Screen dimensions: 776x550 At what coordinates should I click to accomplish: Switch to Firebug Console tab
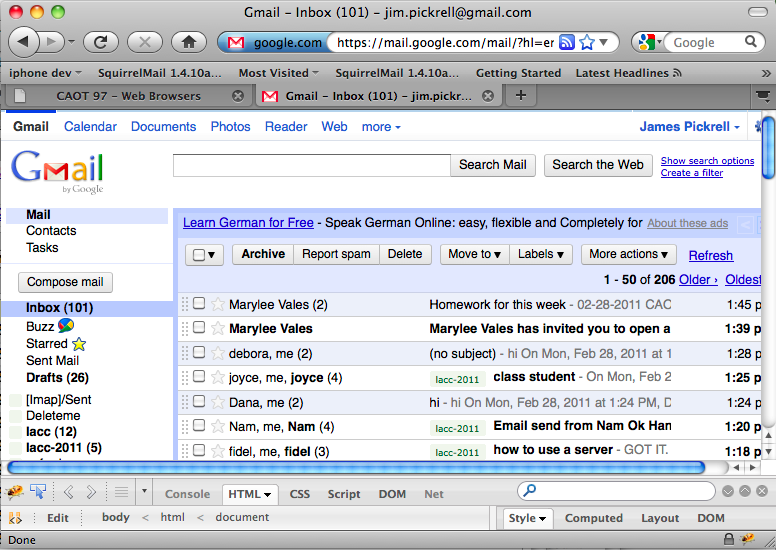coord(187,494)
